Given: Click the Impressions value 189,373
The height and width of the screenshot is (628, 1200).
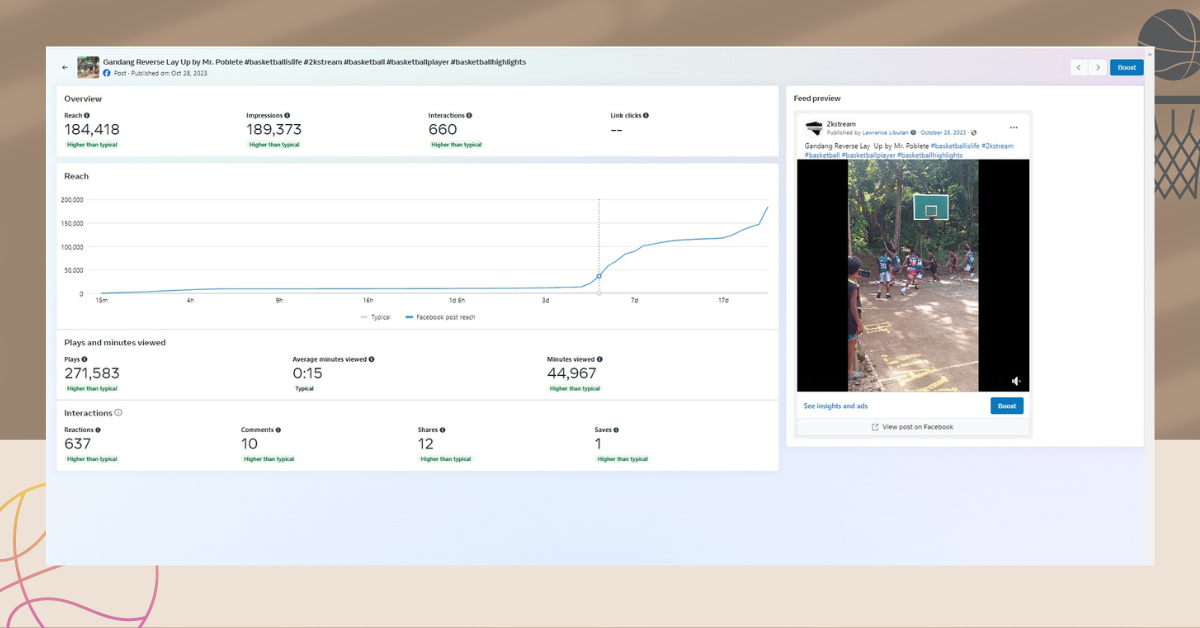Looking at the screenshot, I should (x=274, y=129).
